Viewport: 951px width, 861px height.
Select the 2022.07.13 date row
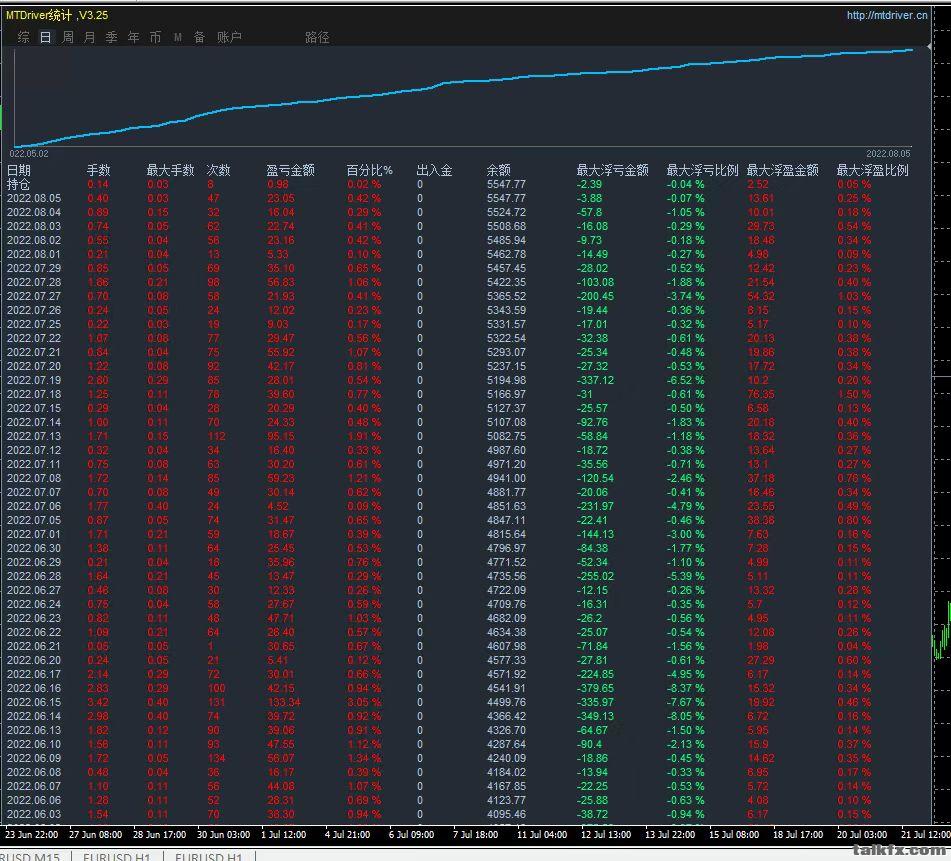pos(34,437)
